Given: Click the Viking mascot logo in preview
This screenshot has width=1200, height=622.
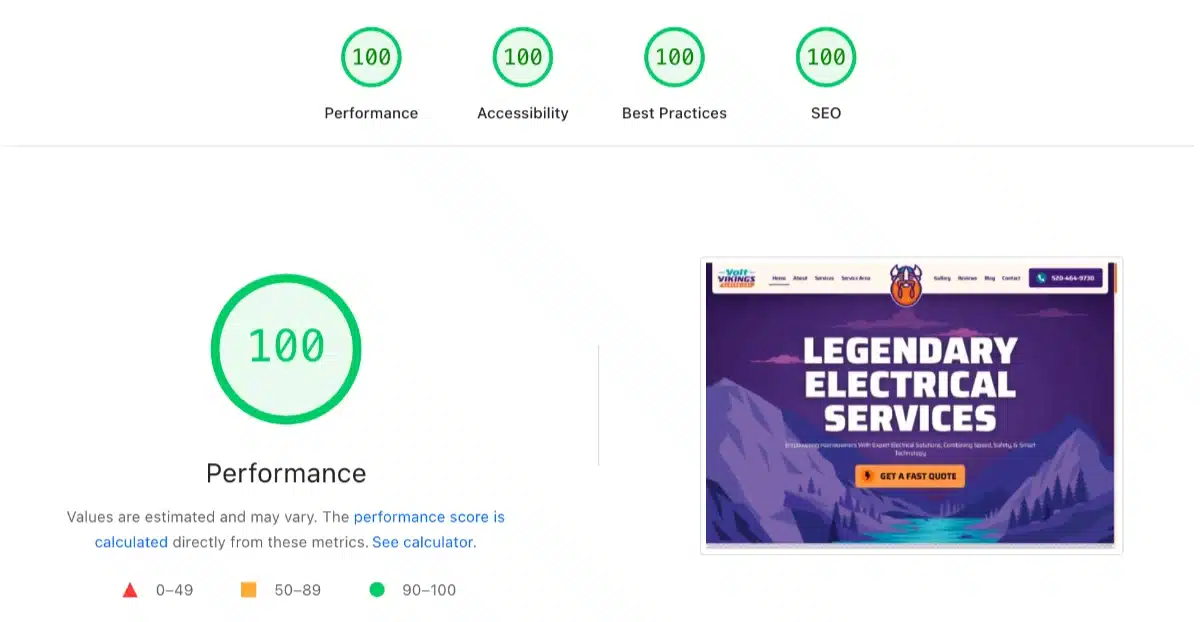Looking at the screenshot, I should (906, 284).
